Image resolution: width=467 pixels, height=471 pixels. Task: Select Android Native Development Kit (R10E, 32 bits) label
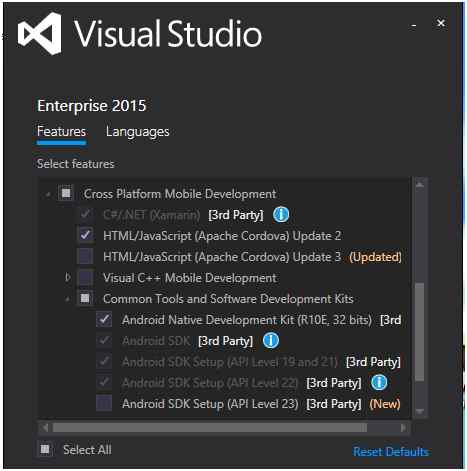tap(247, 320)
